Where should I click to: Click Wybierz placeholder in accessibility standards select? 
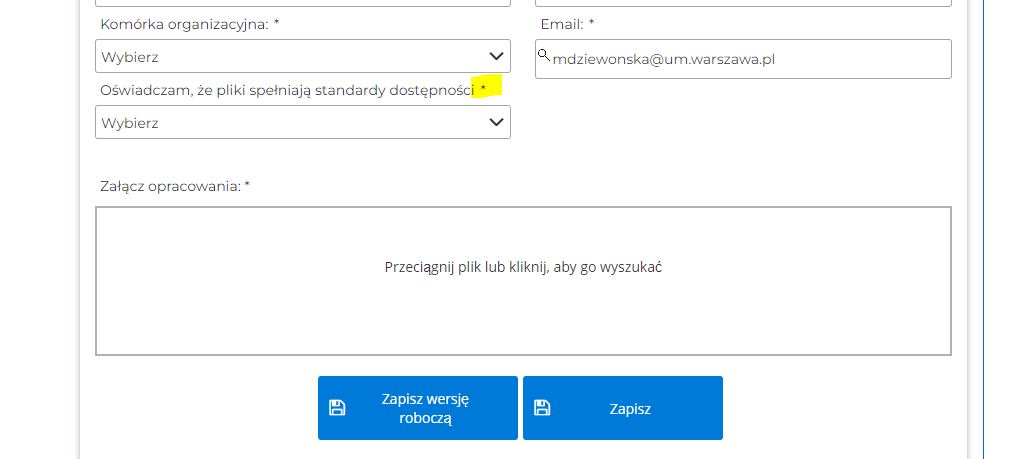point(130,123)
